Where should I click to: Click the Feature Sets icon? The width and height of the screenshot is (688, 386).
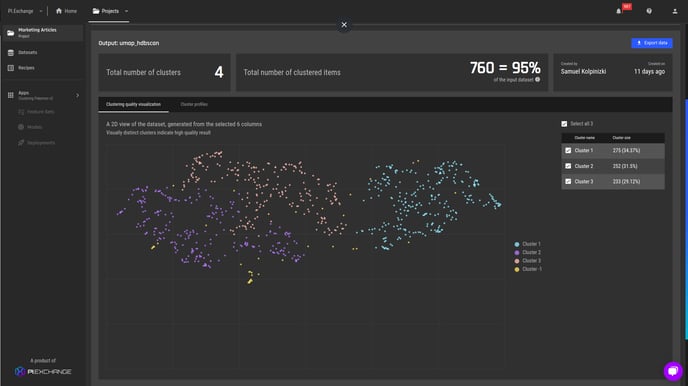coord(21,112)
